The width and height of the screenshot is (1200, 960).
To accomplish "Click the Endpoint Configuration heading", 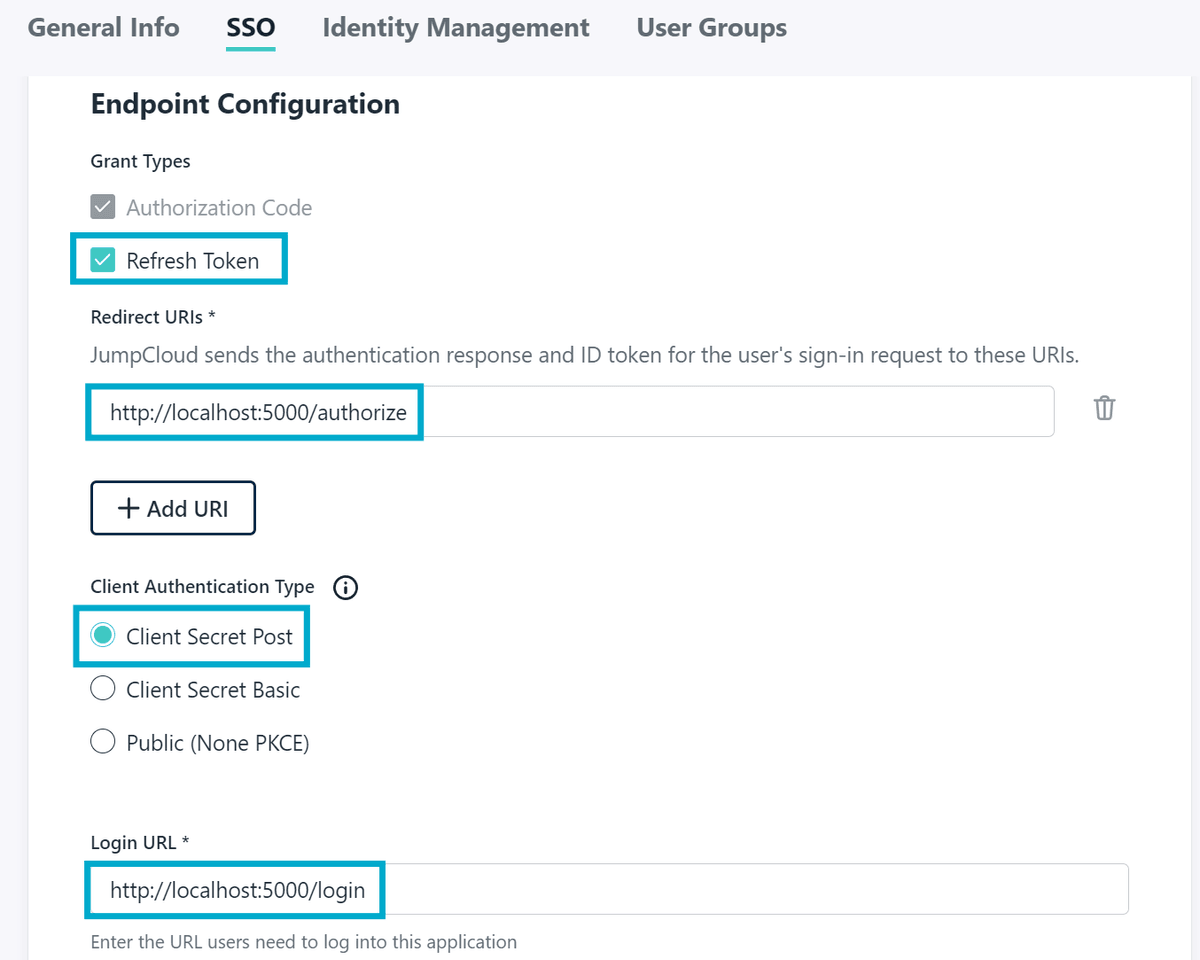I will coord(245,103).
